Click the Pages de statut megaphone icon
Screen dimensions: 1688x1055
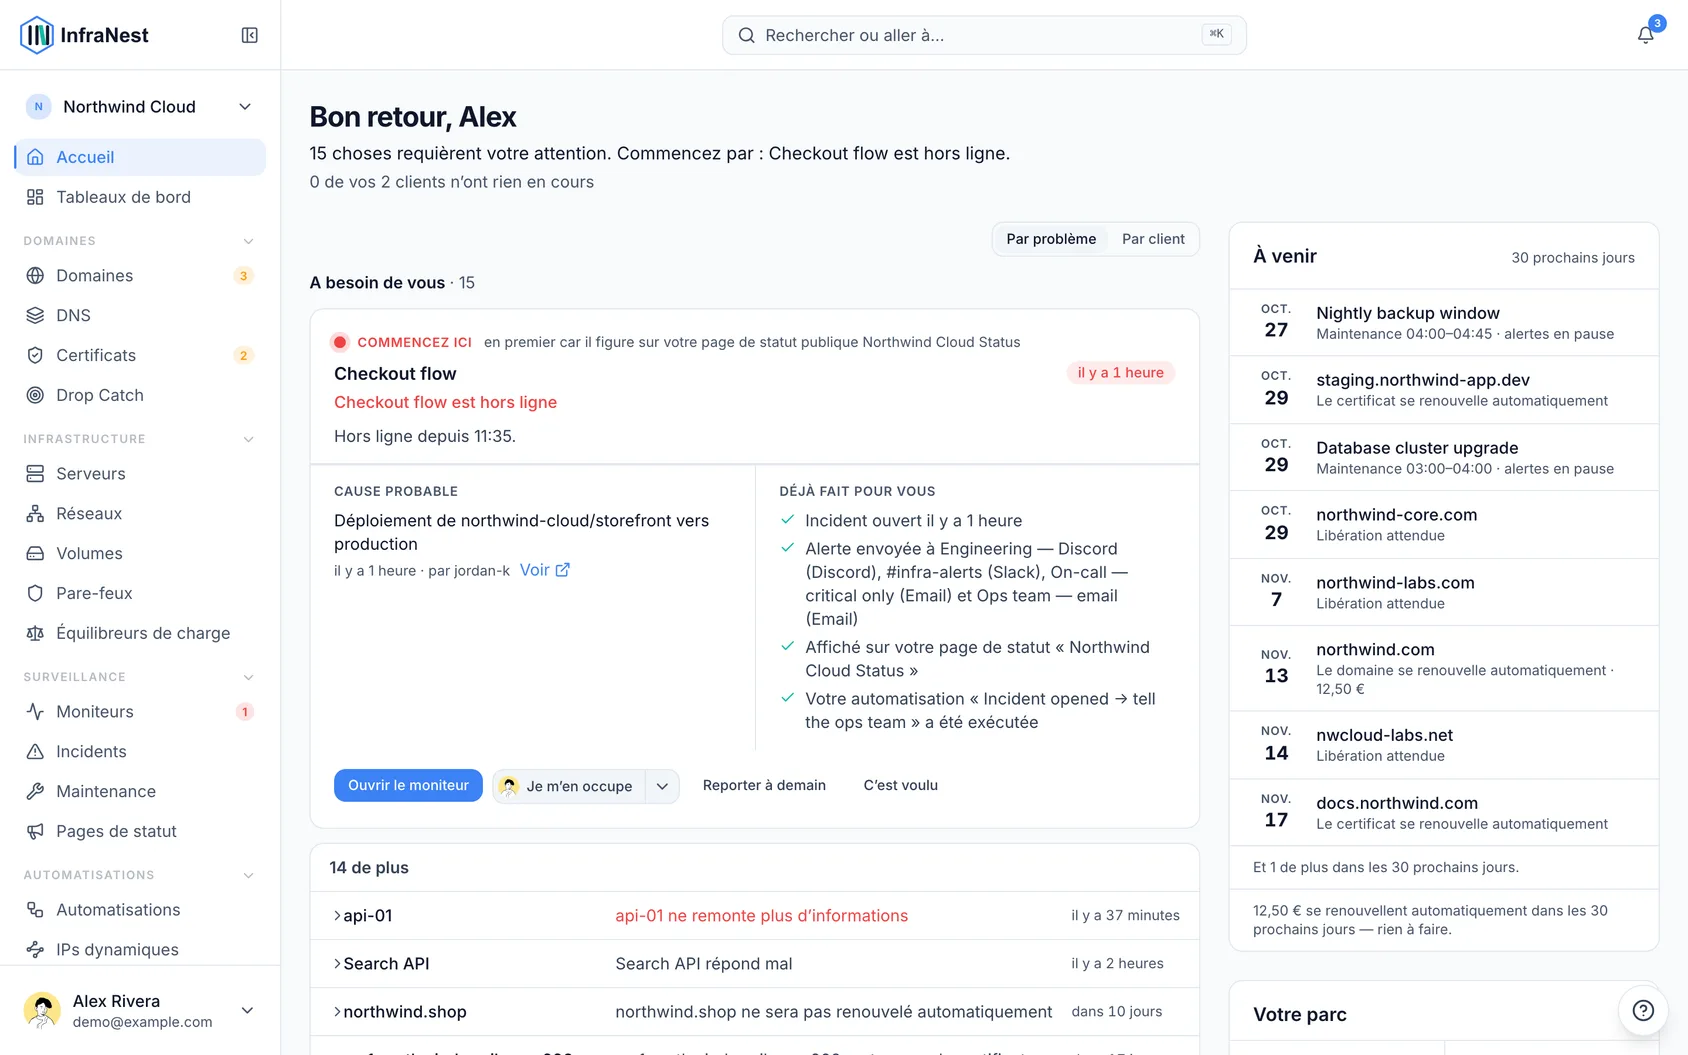(35, 831)
